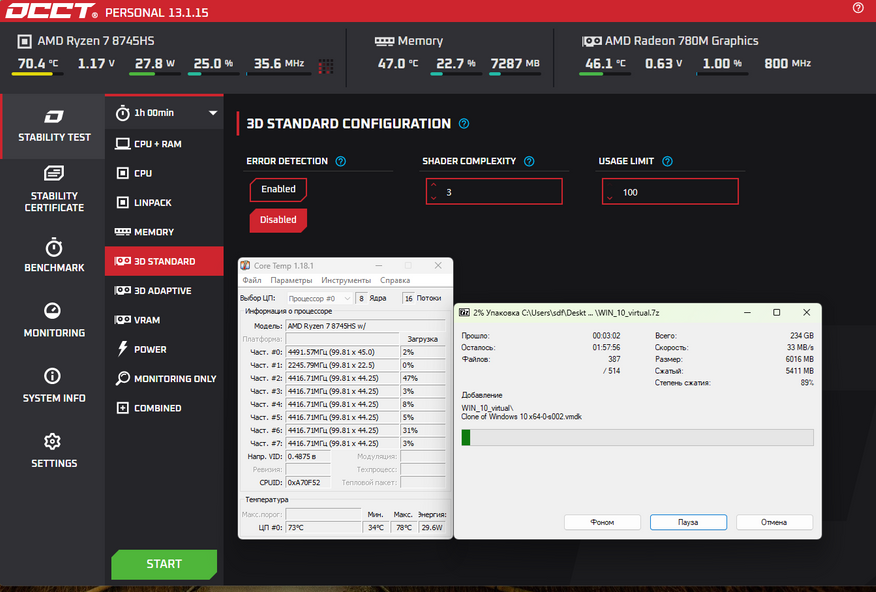This screenshot has width=876, height=592.
Task: Choose the CPU + RAM test
Action: 164,144
